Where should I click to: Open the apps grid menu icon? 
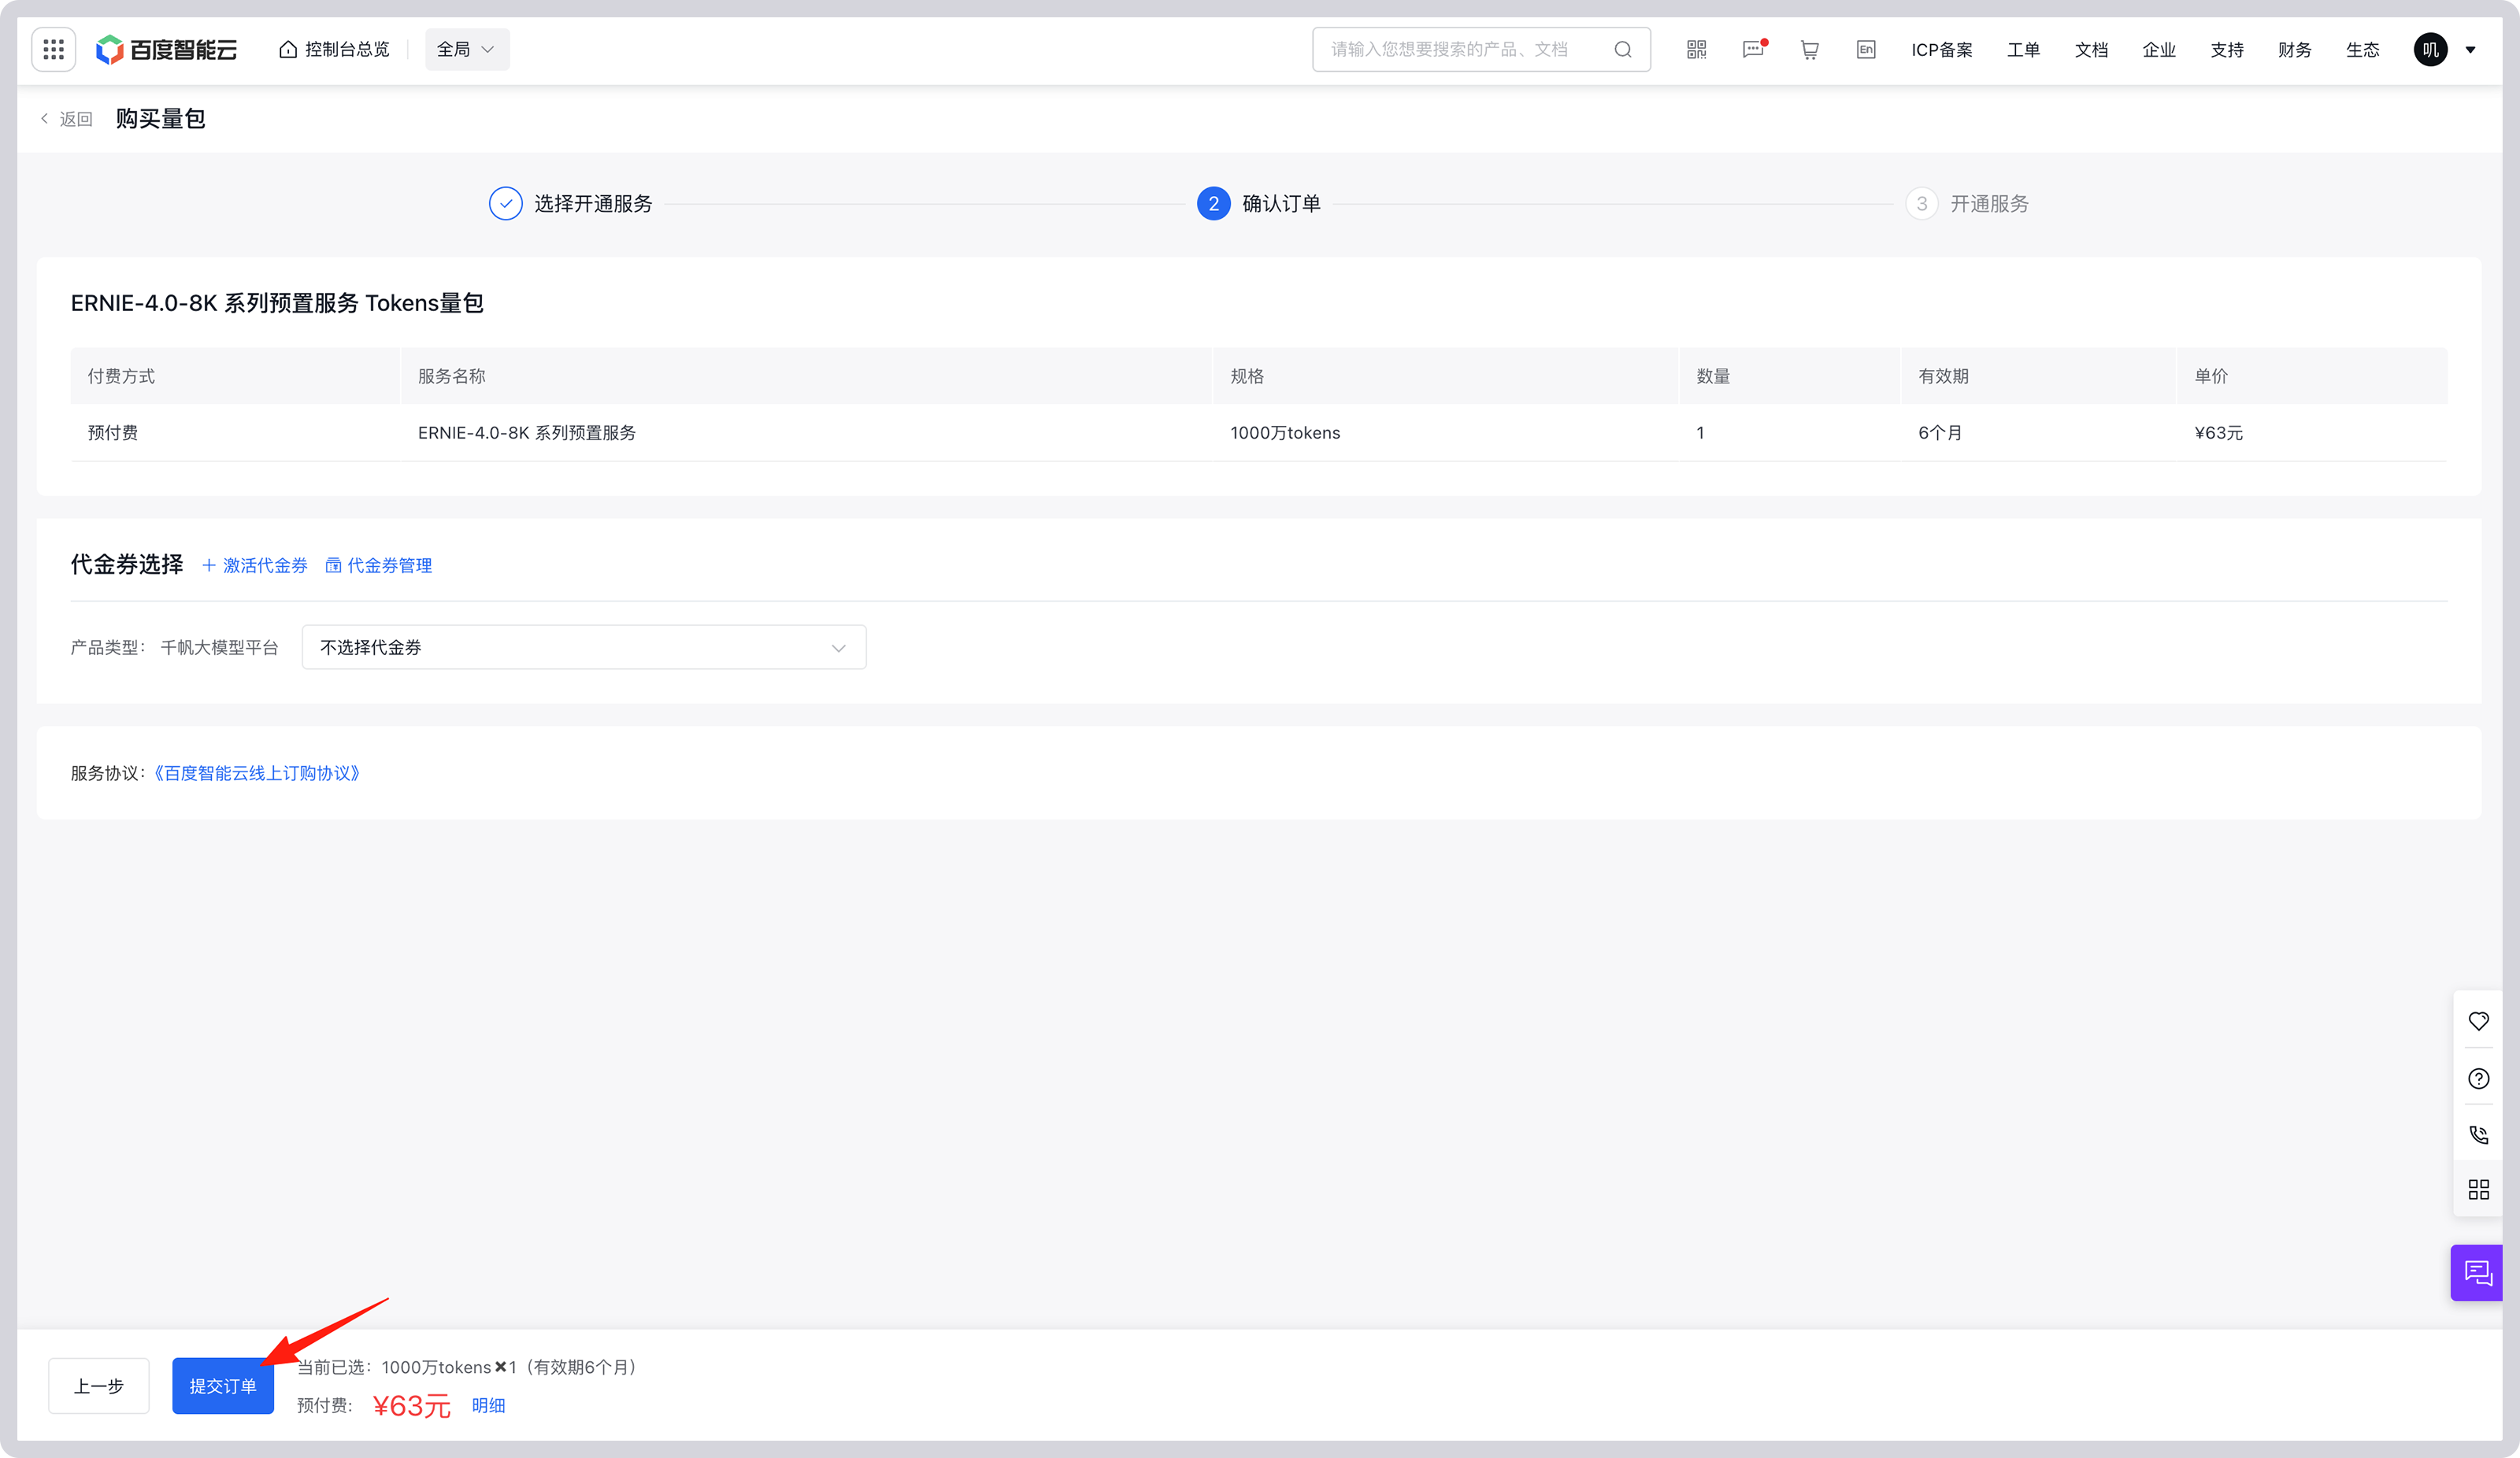(53, 49)
